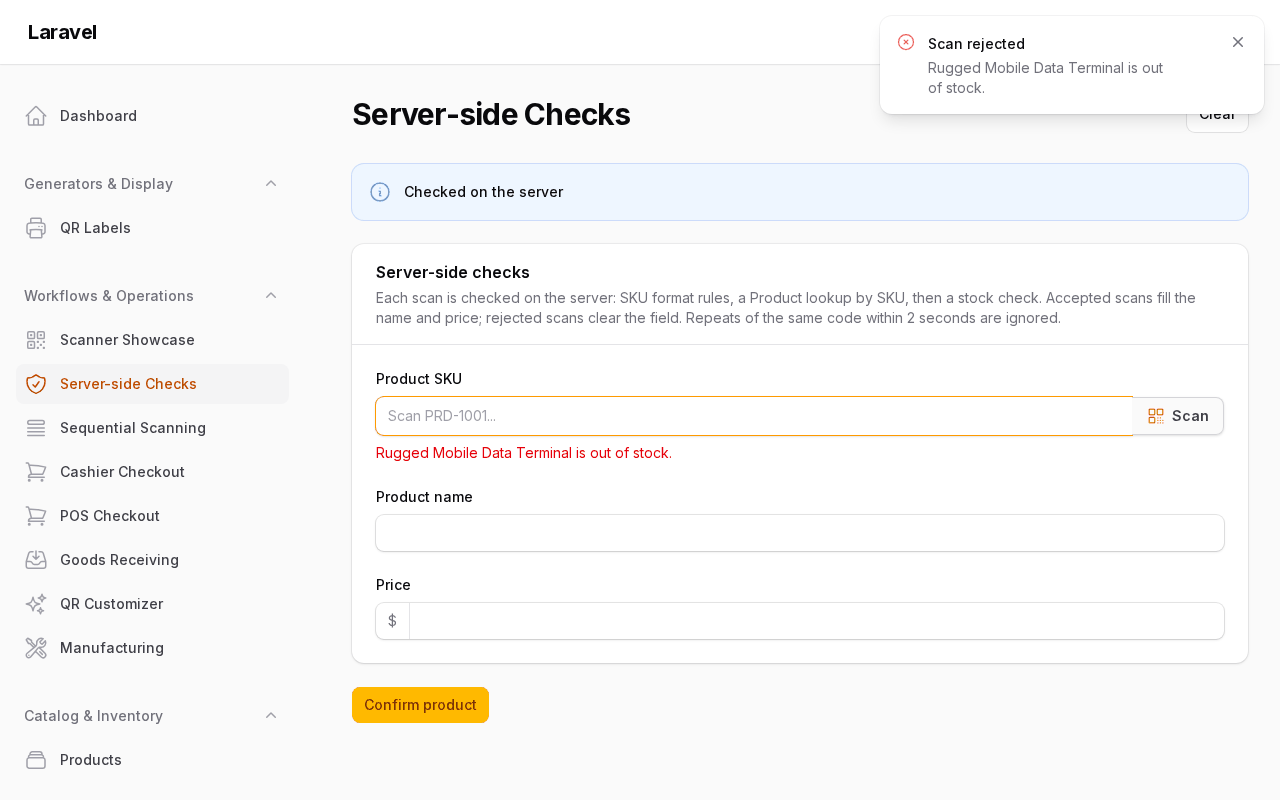
Task: Click the Confirm product button
Action: [x=420, y=705]
